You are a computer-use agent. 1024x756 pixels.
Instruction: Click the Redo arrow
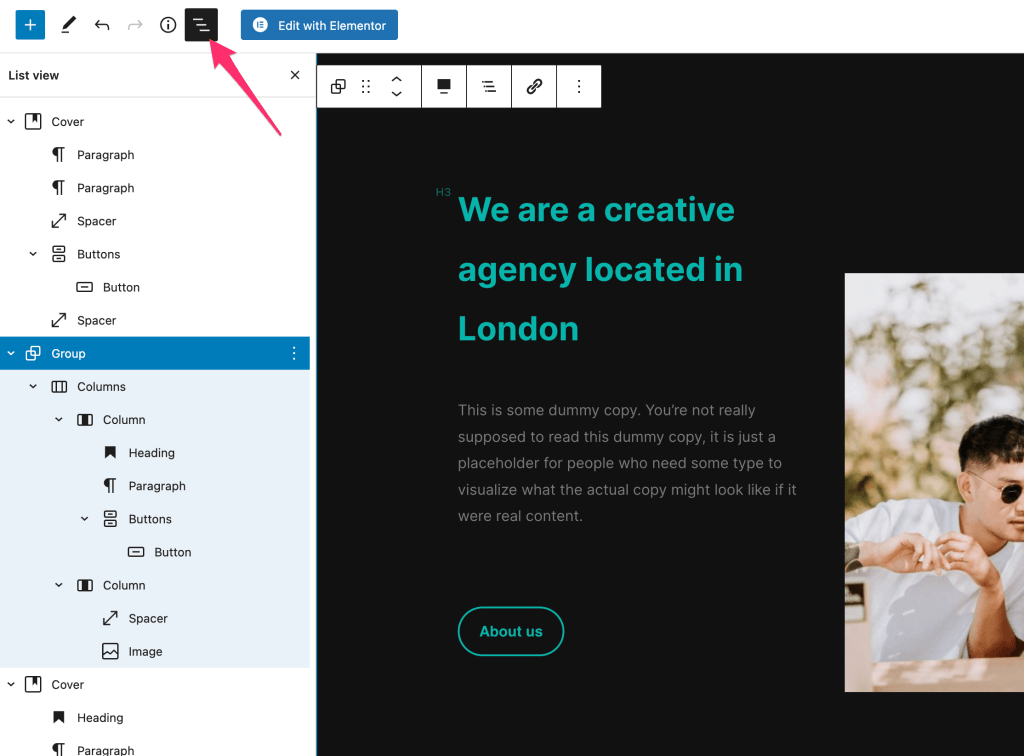click(x=135, y=25)
